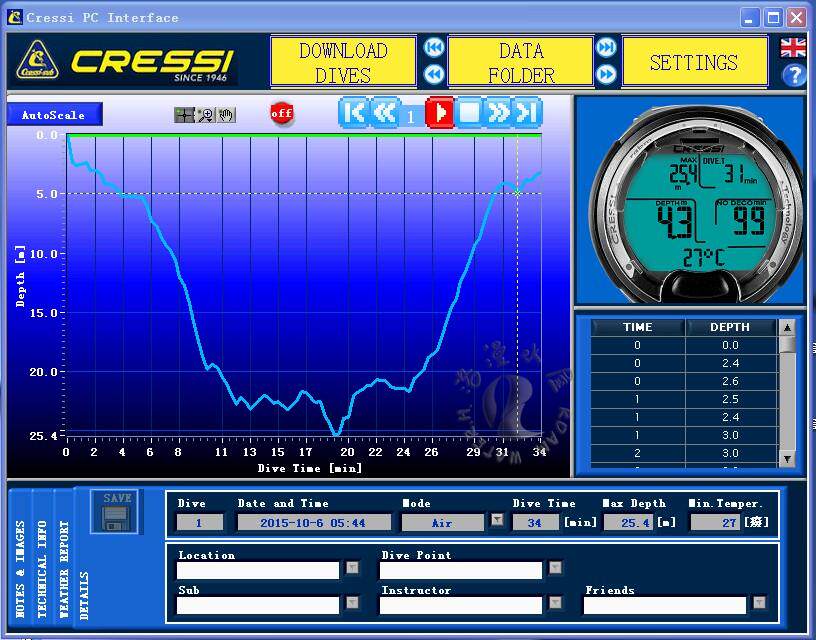Click the rewind icon left of DATA FOLDER

click(434, 74)
